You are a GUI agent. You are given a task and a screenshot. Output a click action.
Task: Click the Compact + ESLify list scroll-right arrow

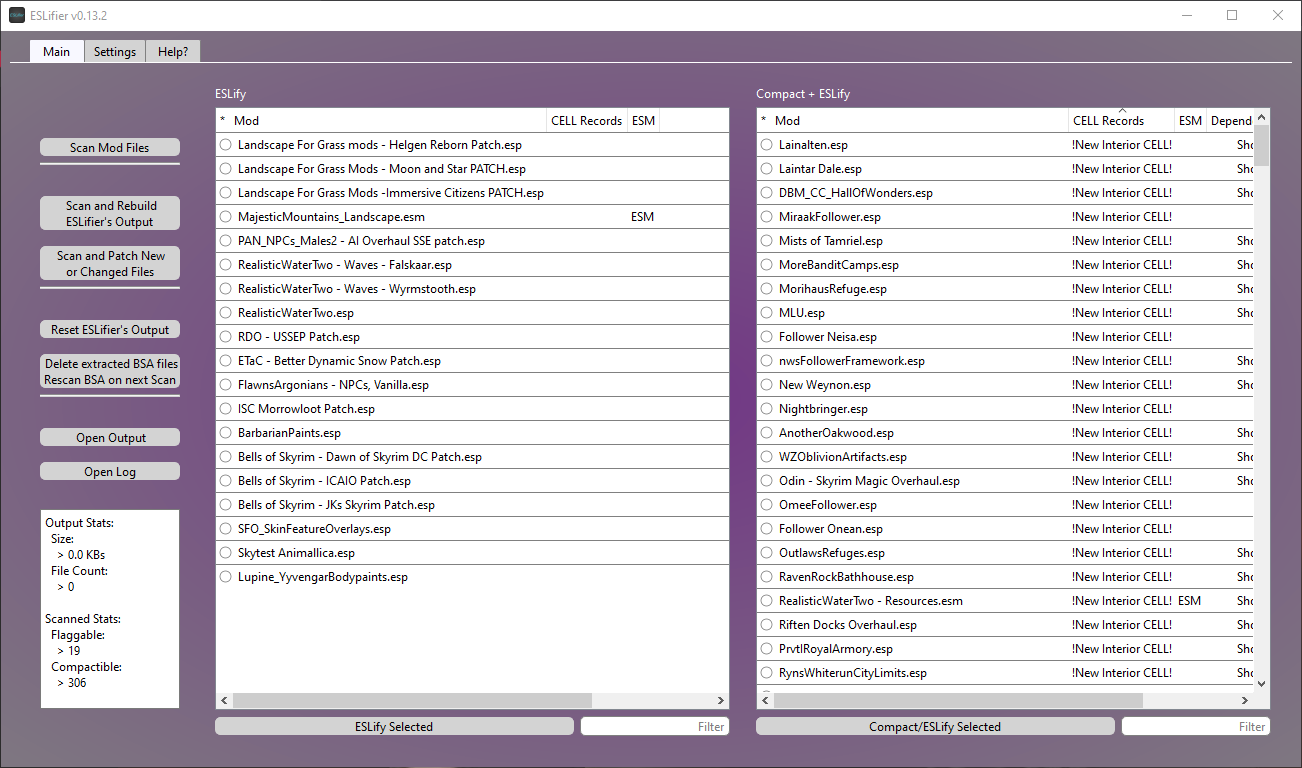[1246, 701]
